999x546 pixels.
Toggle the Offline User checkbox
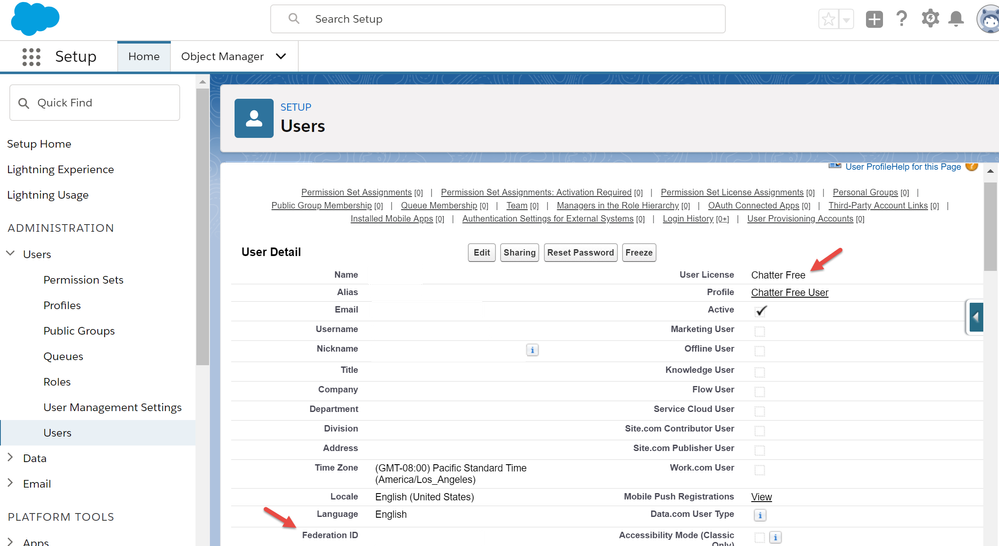tap(759, 351)
